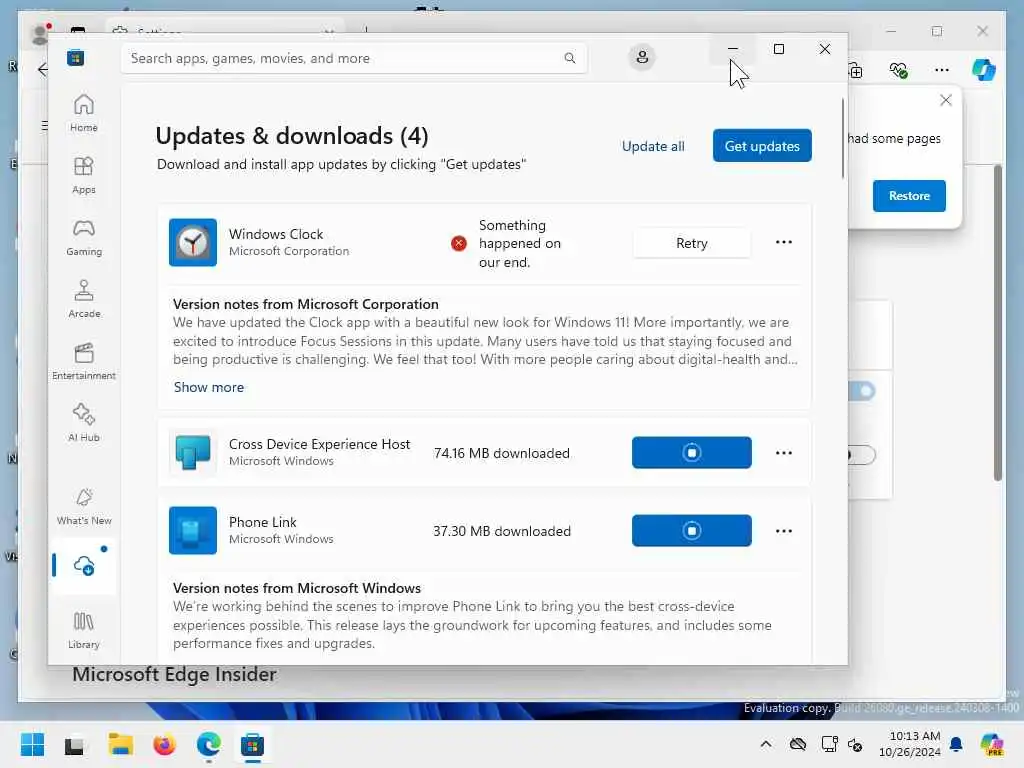Toggle the blue switch in Edge settings behind
The image size is (1024, 768).
point(862,391)
